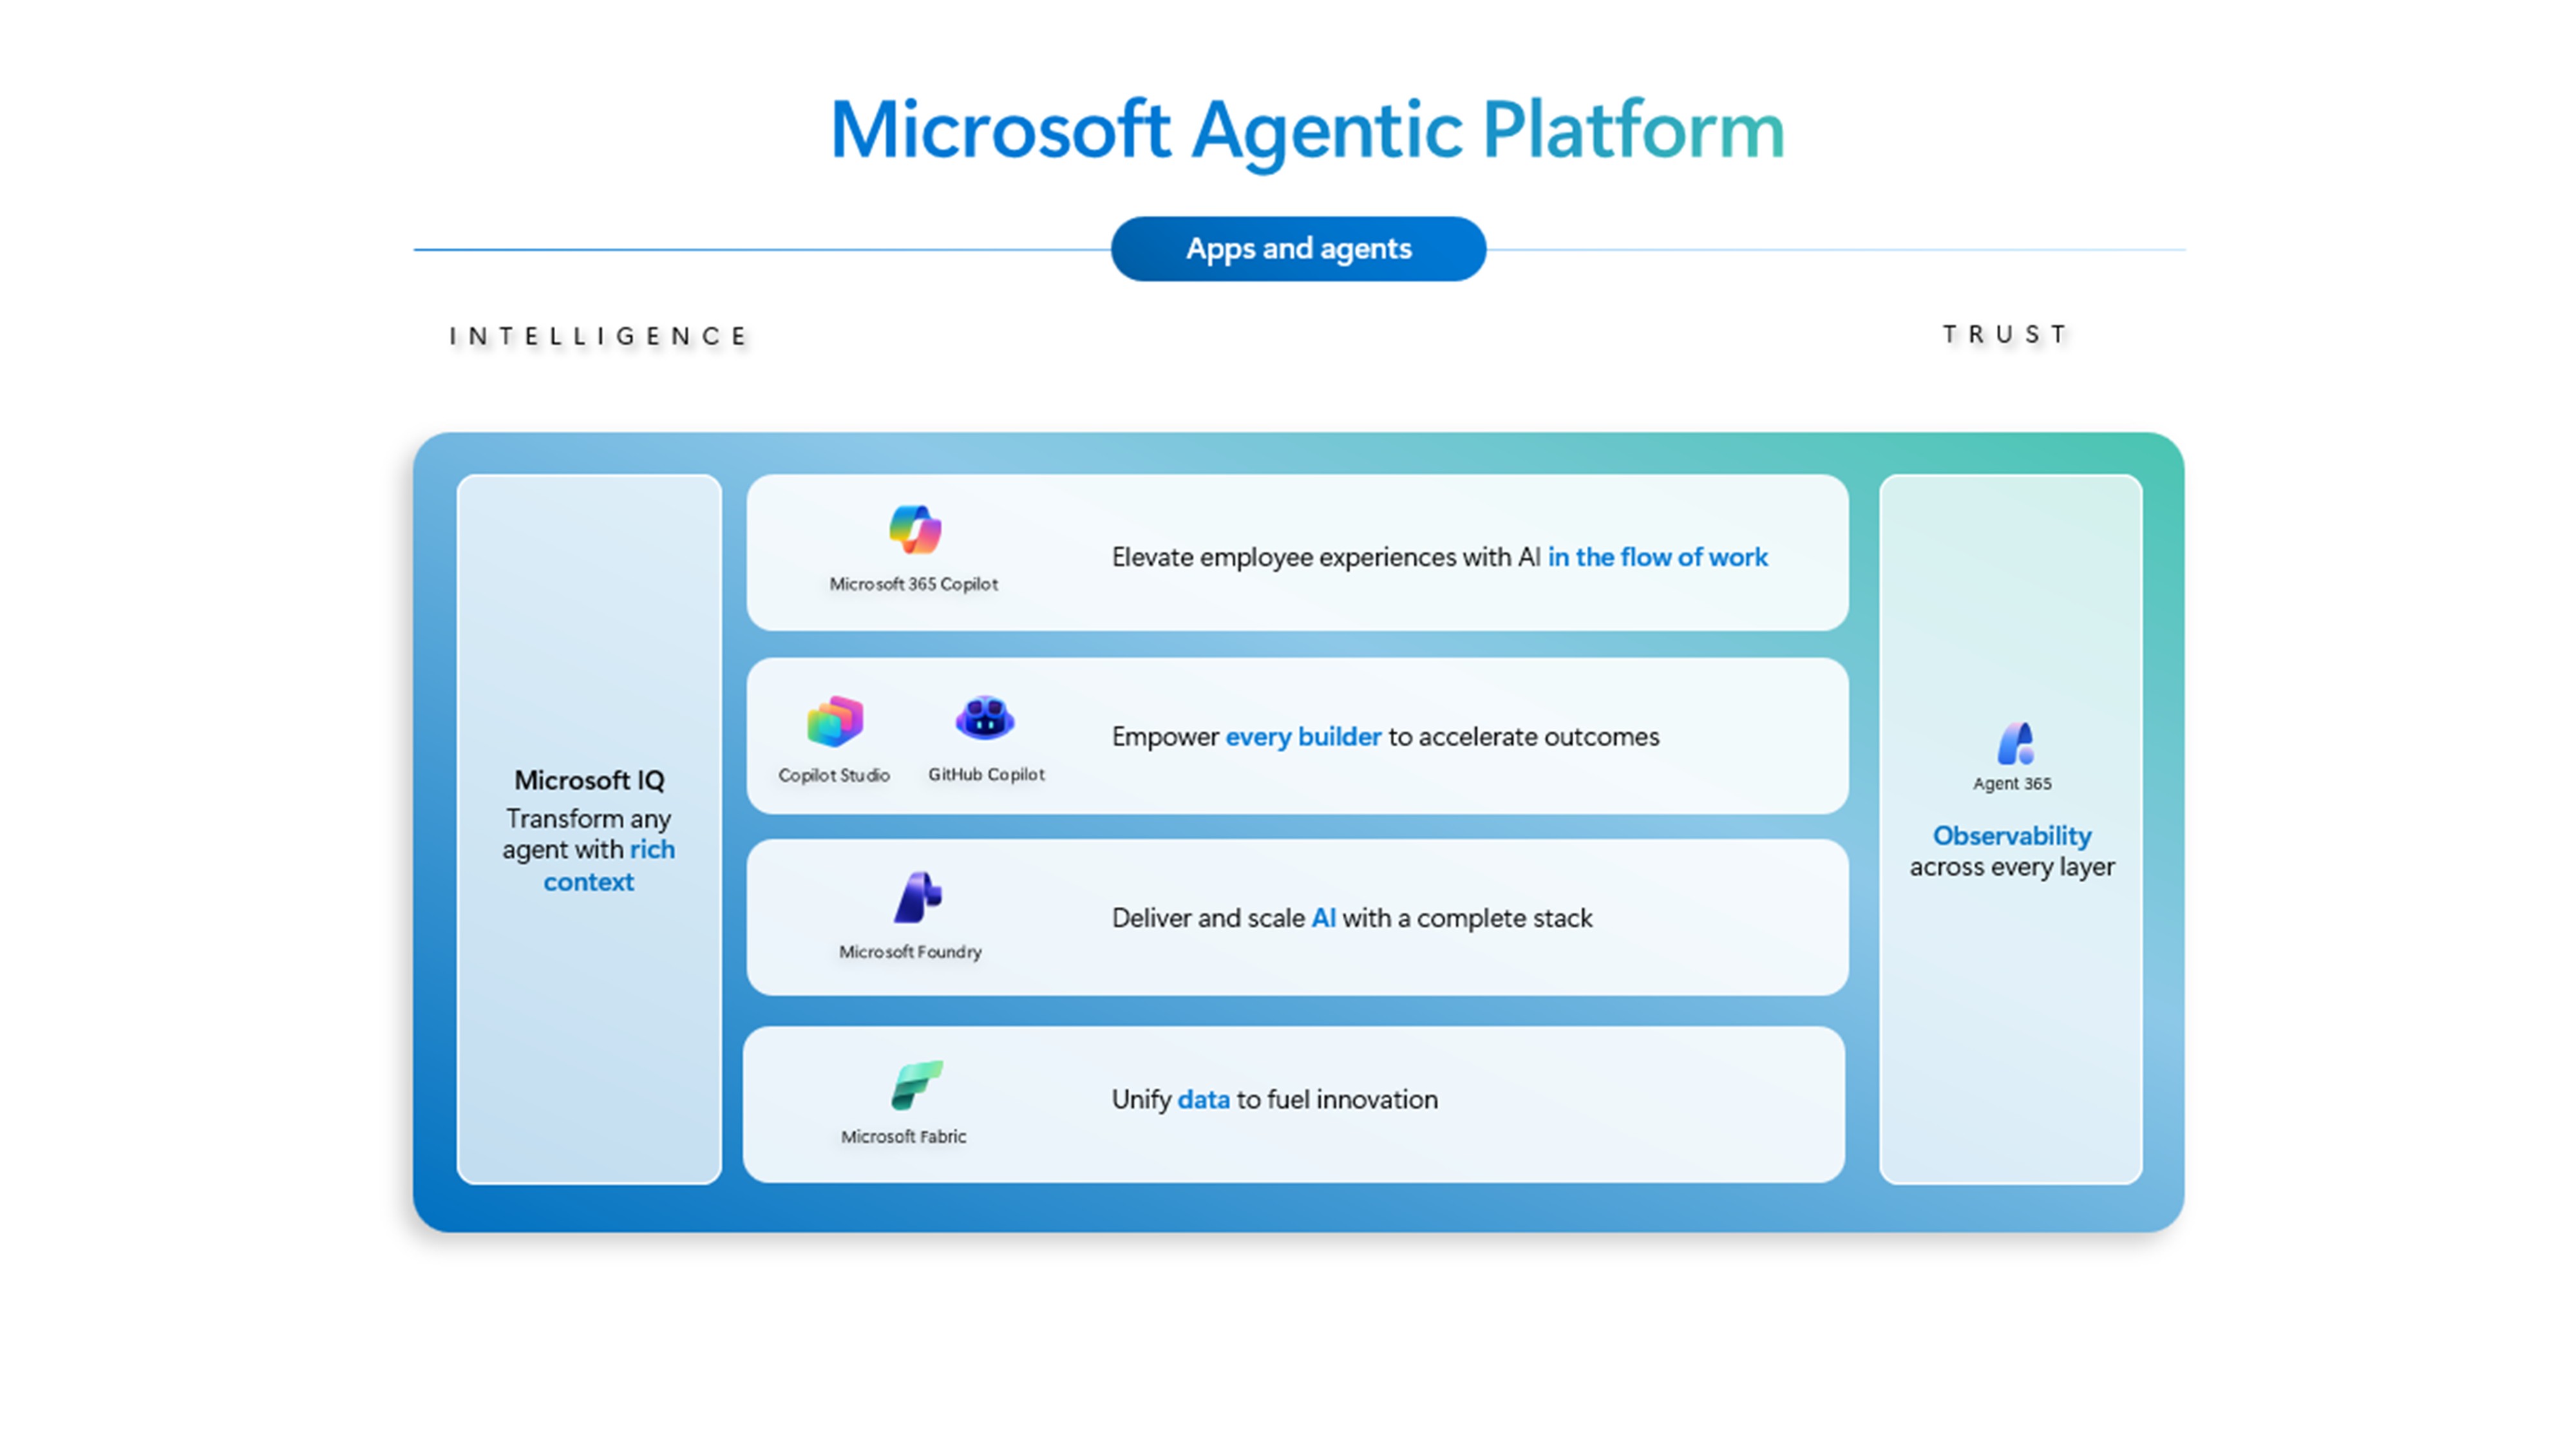This screenshot has height=1449, width=2576.
Task: Click the Microsoft Agentic Platform title
Action: click(1306, 130)
